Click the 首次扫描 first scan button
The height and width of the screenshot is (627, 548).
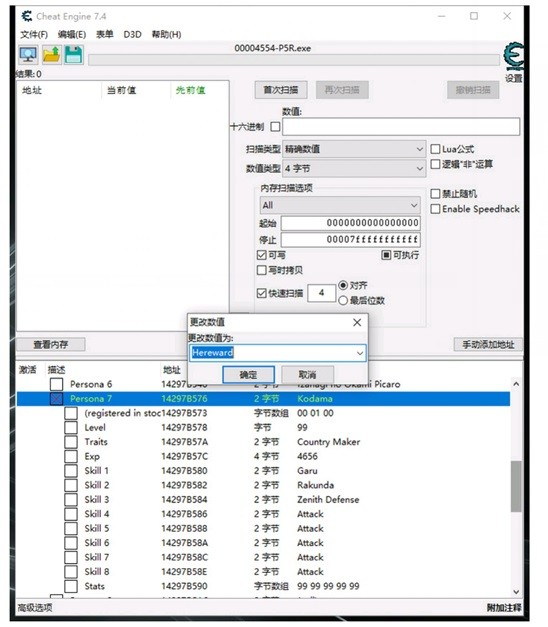tap(281, 90)
